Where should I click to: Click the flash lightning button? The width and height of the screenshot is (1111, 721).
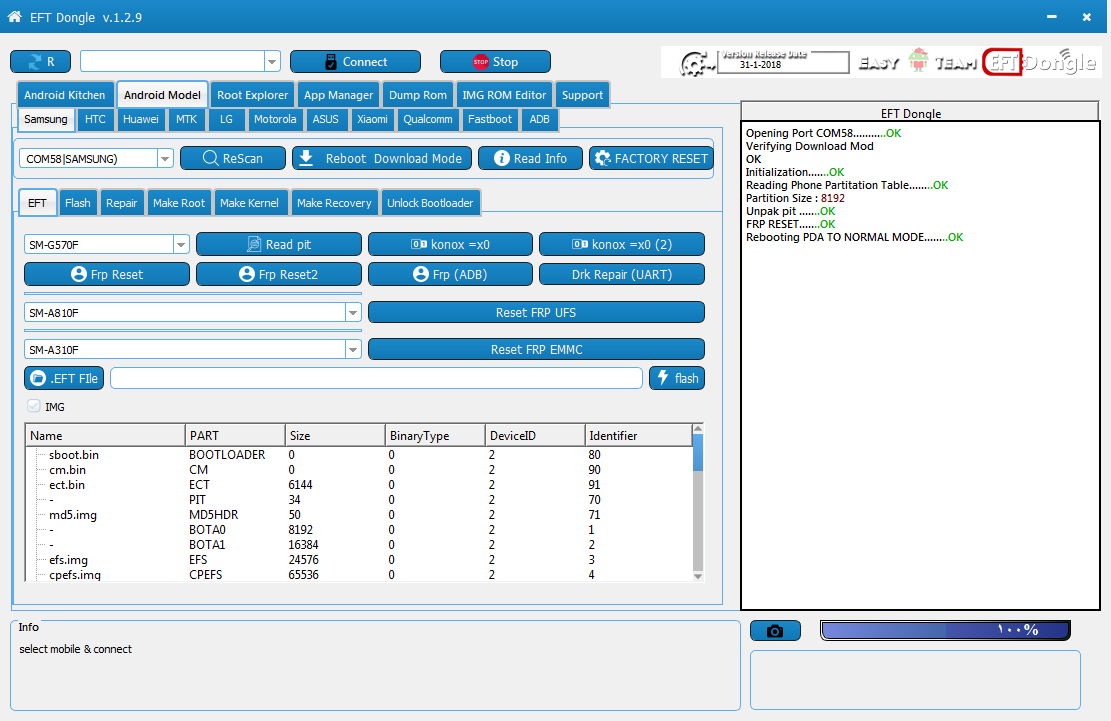click(677, 378)
